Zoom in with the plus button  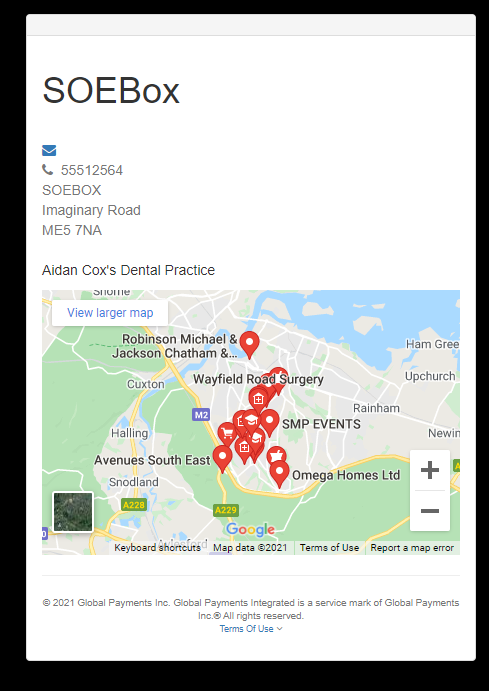[x=430, y=470]
